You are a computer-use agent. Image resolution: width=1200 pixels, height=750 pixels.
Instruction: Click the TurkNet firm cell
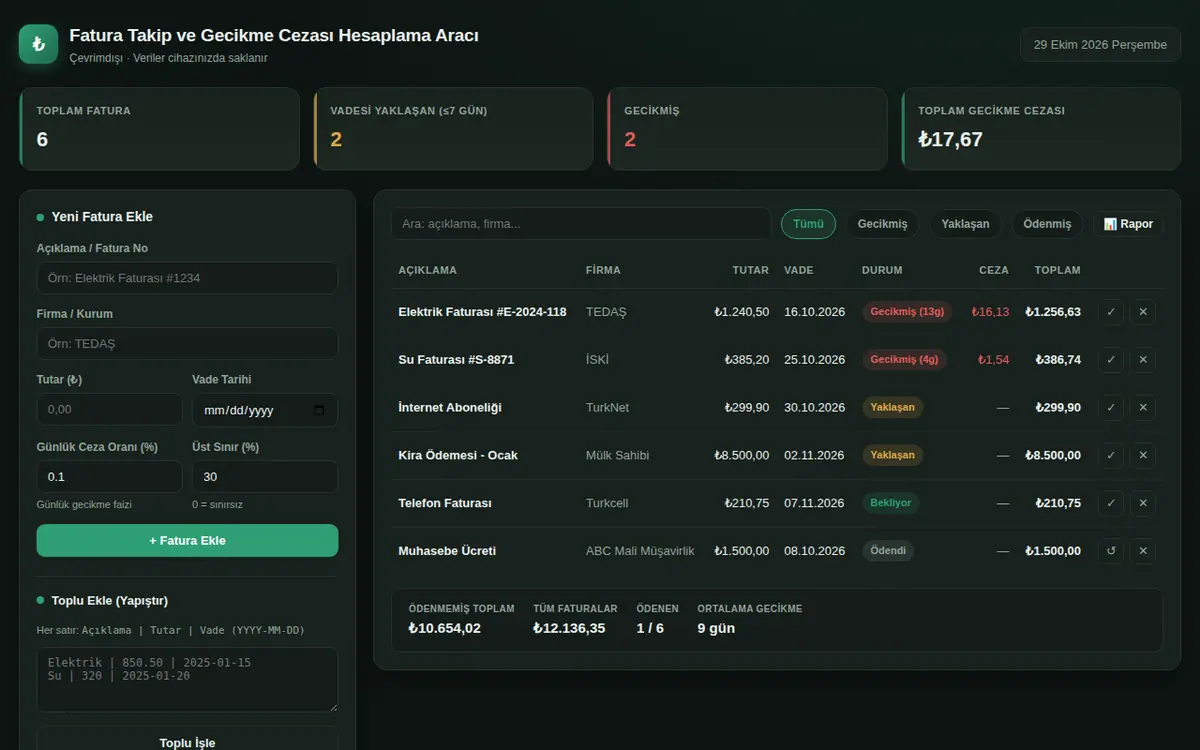608,408
